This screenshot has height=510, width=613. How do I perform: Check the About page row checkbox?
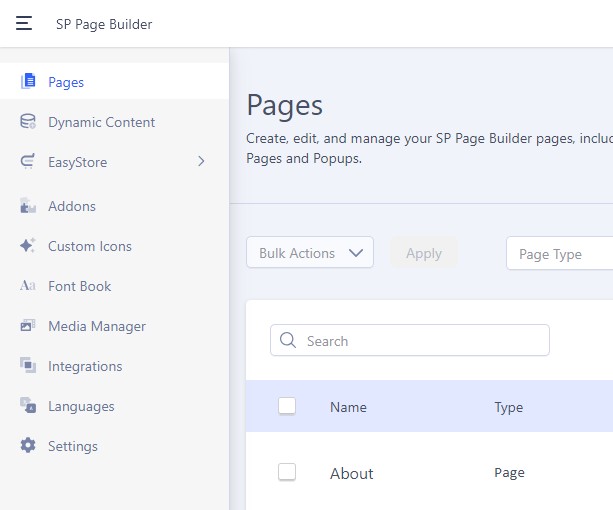pos(287,472)
